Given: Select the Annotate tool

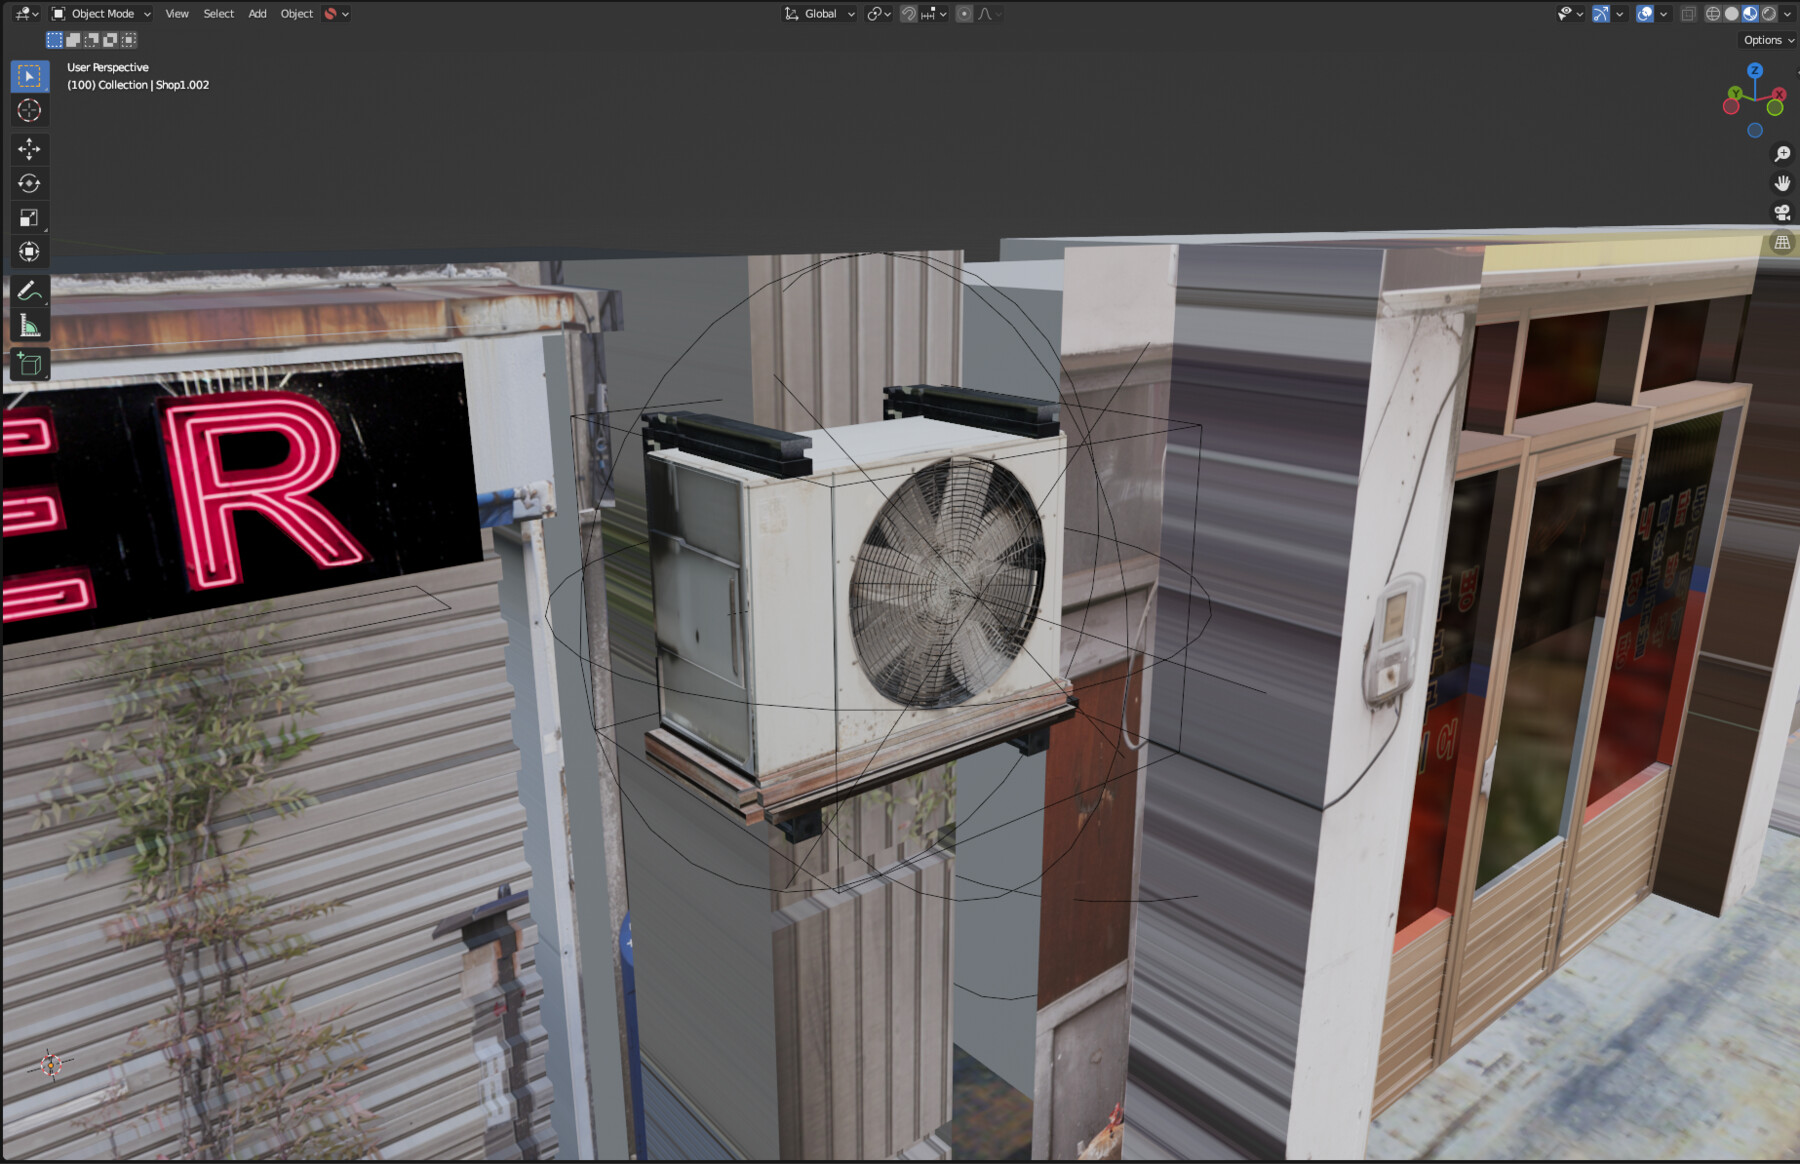Looking at the screenshot, I should point(29,292).
